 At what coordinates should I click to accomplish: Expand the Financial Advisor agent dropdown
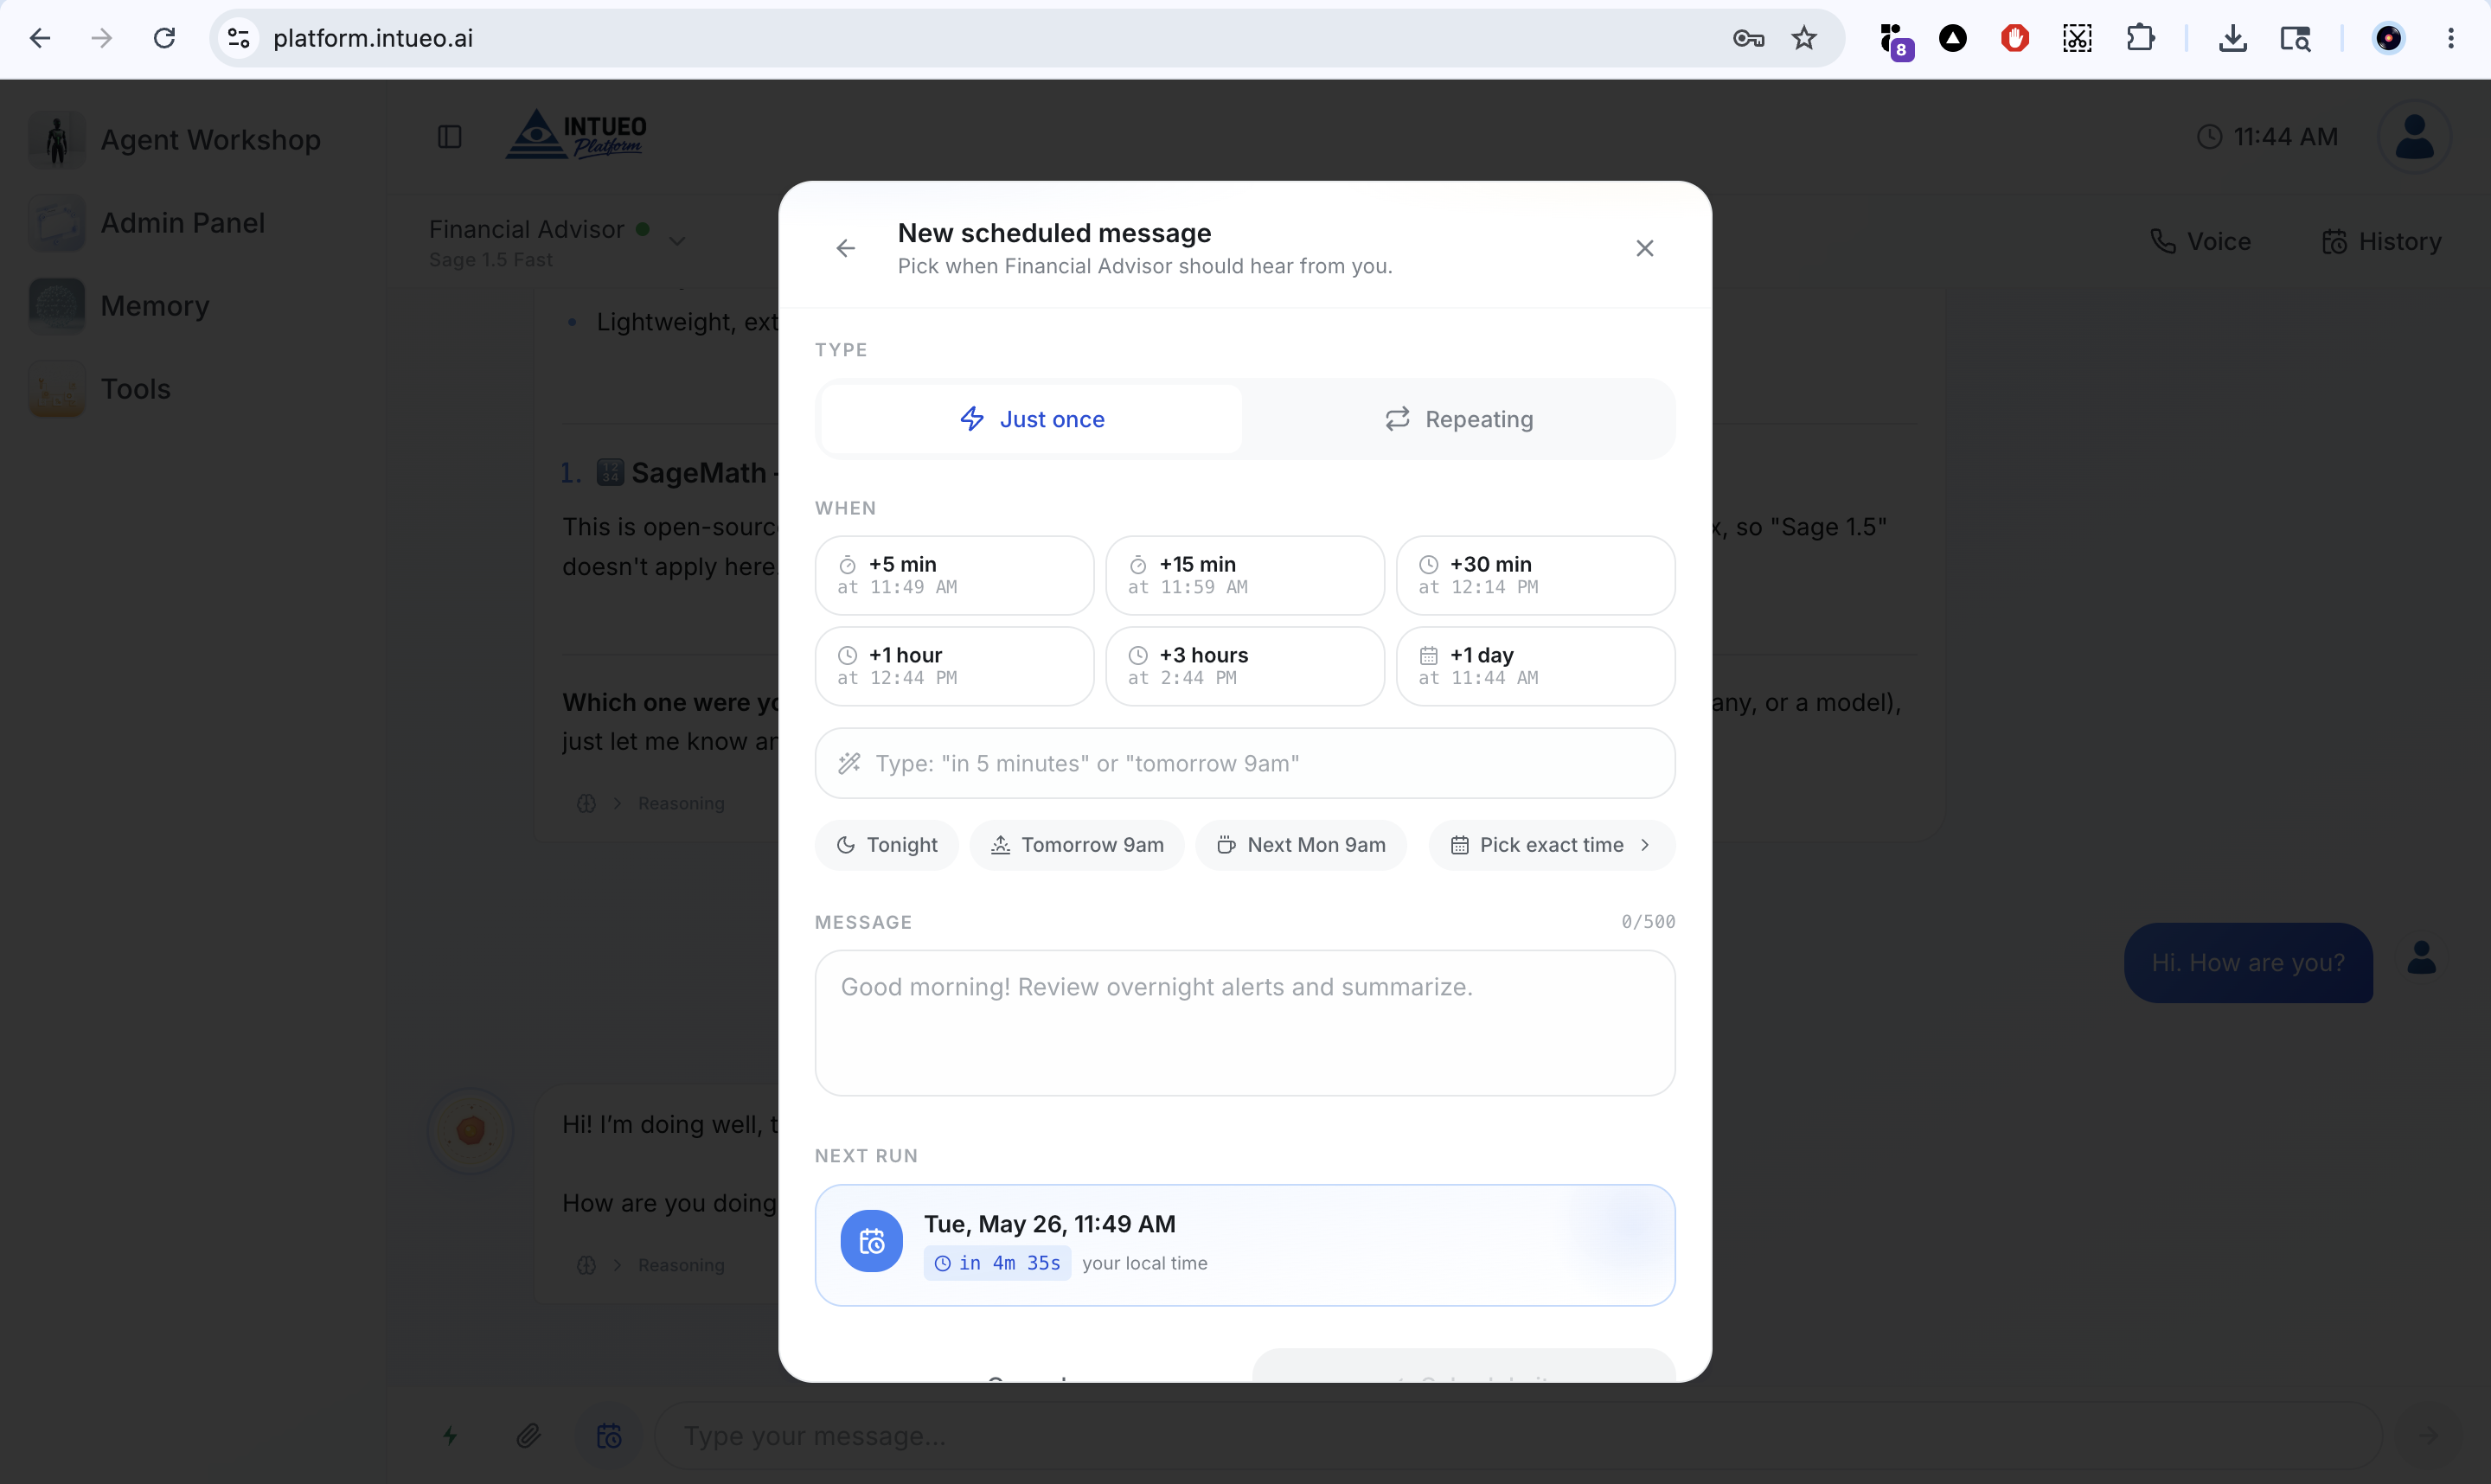click(677, 241)
